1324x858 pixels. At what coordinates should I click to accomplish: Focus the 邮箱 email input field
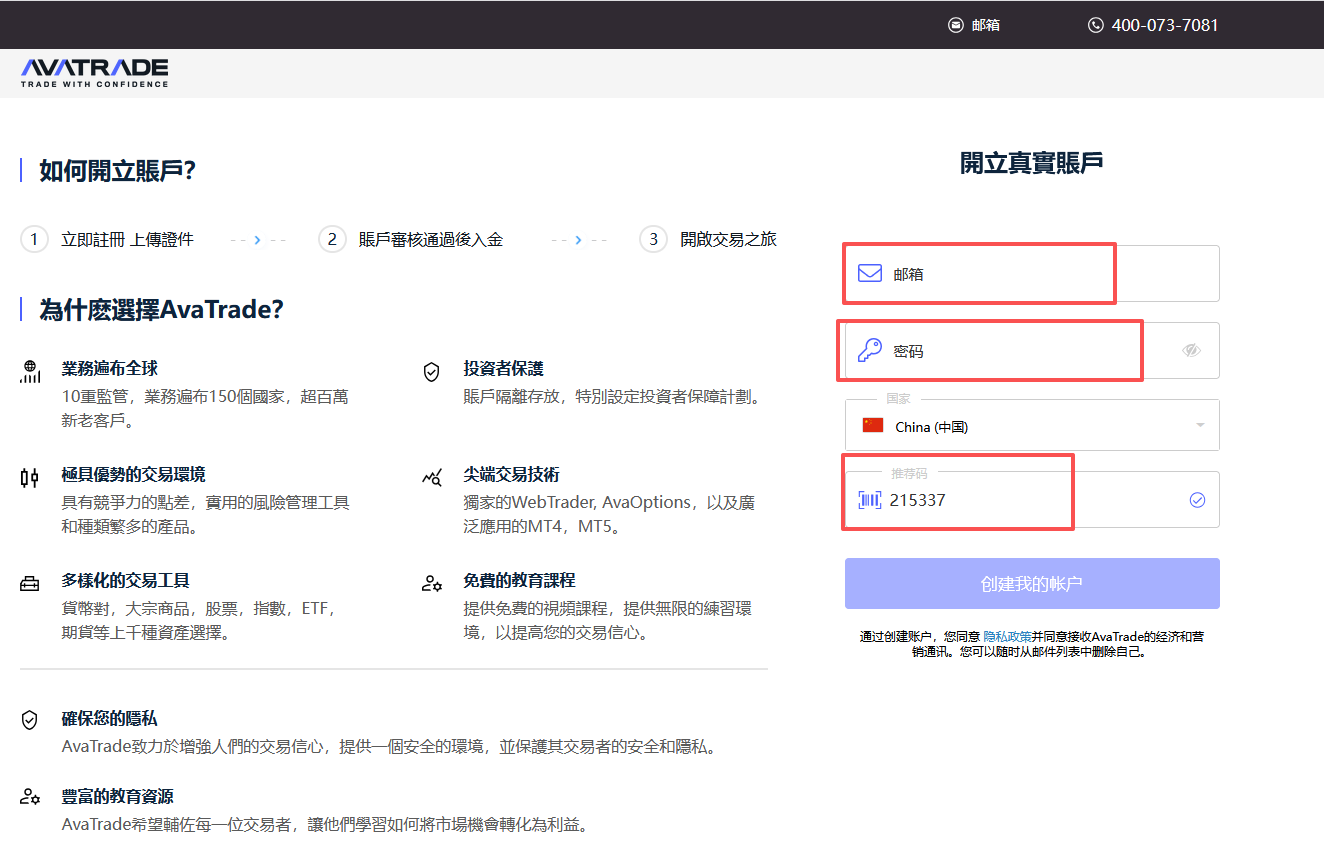pyautogui.click(x=1032, y=273)
